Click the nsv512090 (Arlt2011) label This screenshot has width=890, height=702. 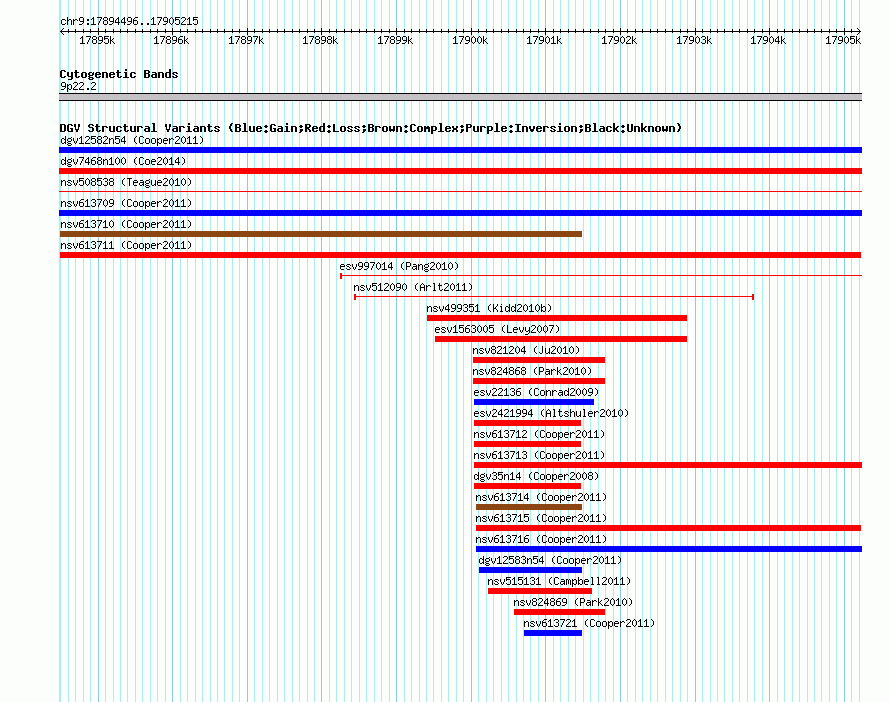413,287
